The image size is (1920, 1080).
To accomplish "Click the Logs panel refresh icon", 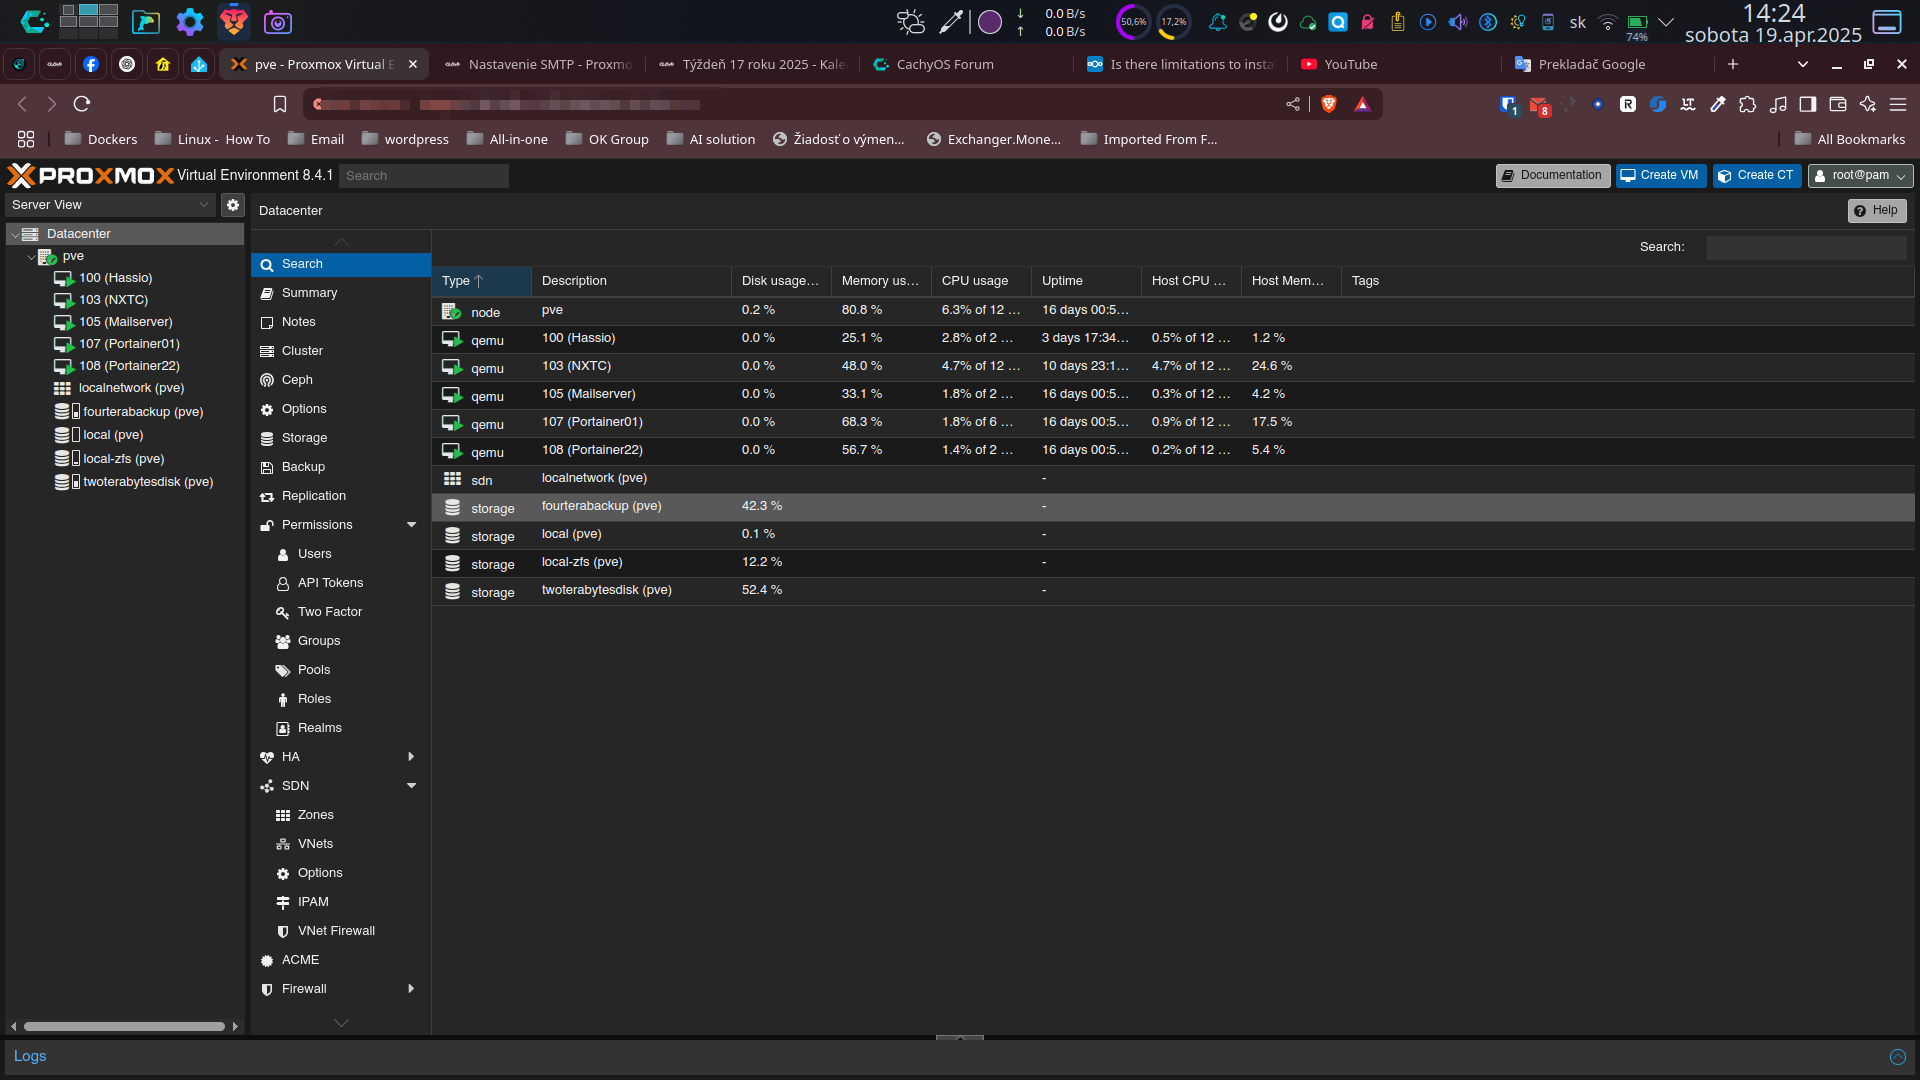I will coord(1897,1057).
